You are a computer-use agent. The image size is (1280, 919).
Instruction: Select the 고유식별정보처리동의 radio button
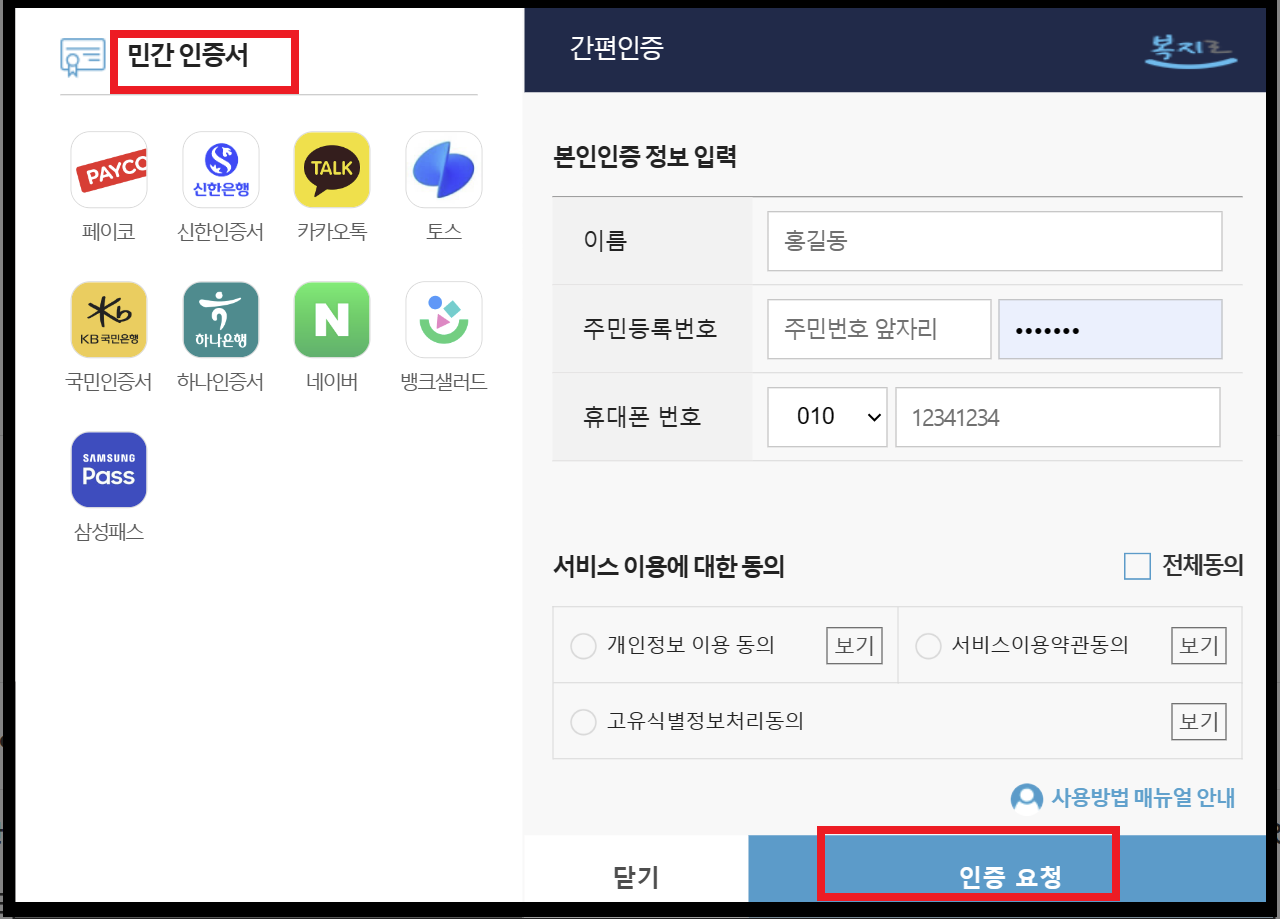583,721
